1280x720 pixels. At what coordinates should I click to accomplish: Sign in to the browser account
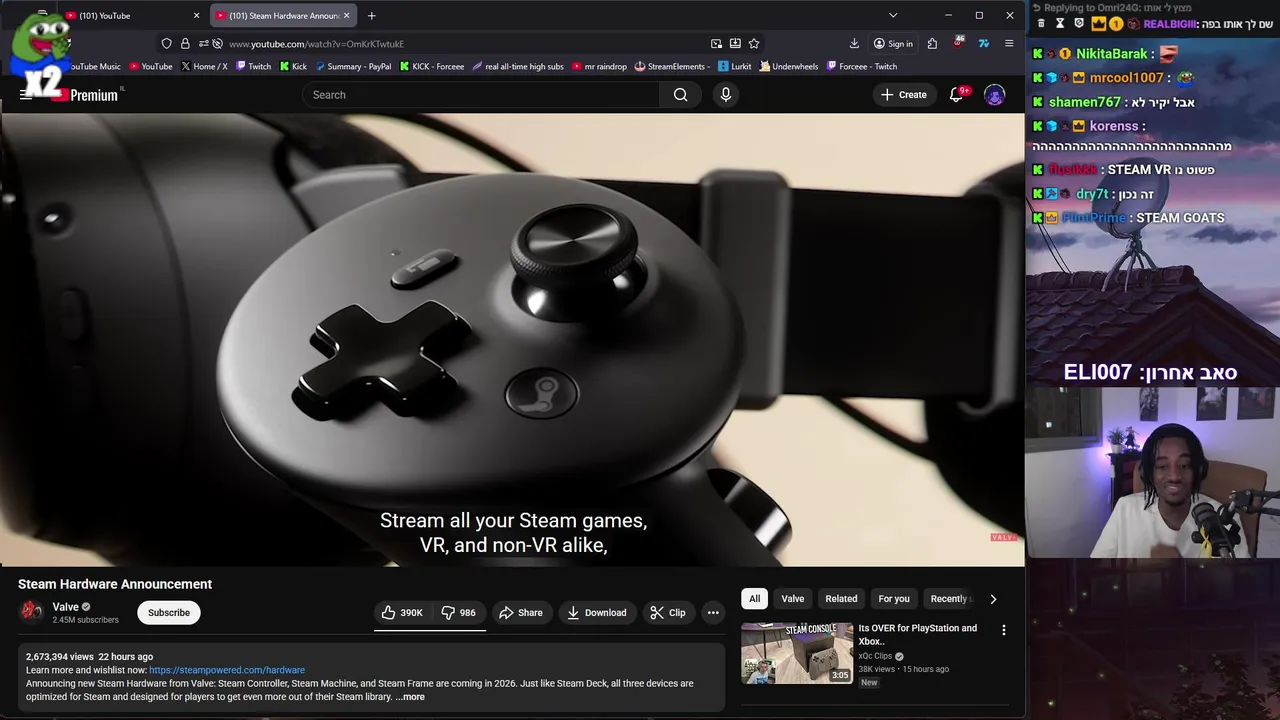coord(893,44)
